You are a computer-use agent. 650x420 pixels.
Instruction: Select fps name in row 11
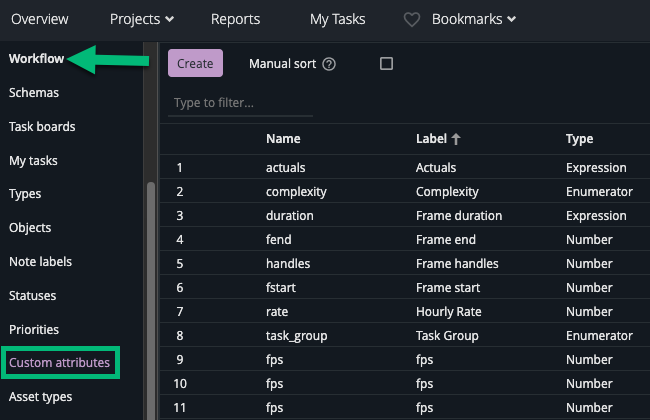tap(274, 408)
